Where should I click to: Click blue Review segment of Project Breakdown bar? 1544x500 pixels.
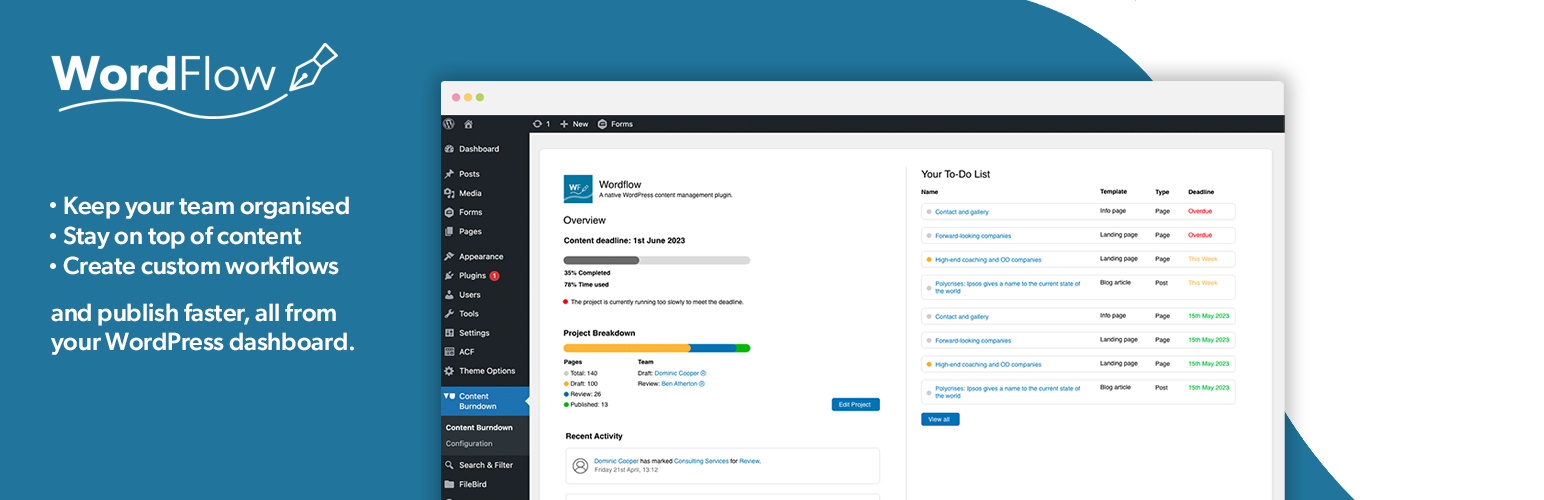click(x=713, y=348)
